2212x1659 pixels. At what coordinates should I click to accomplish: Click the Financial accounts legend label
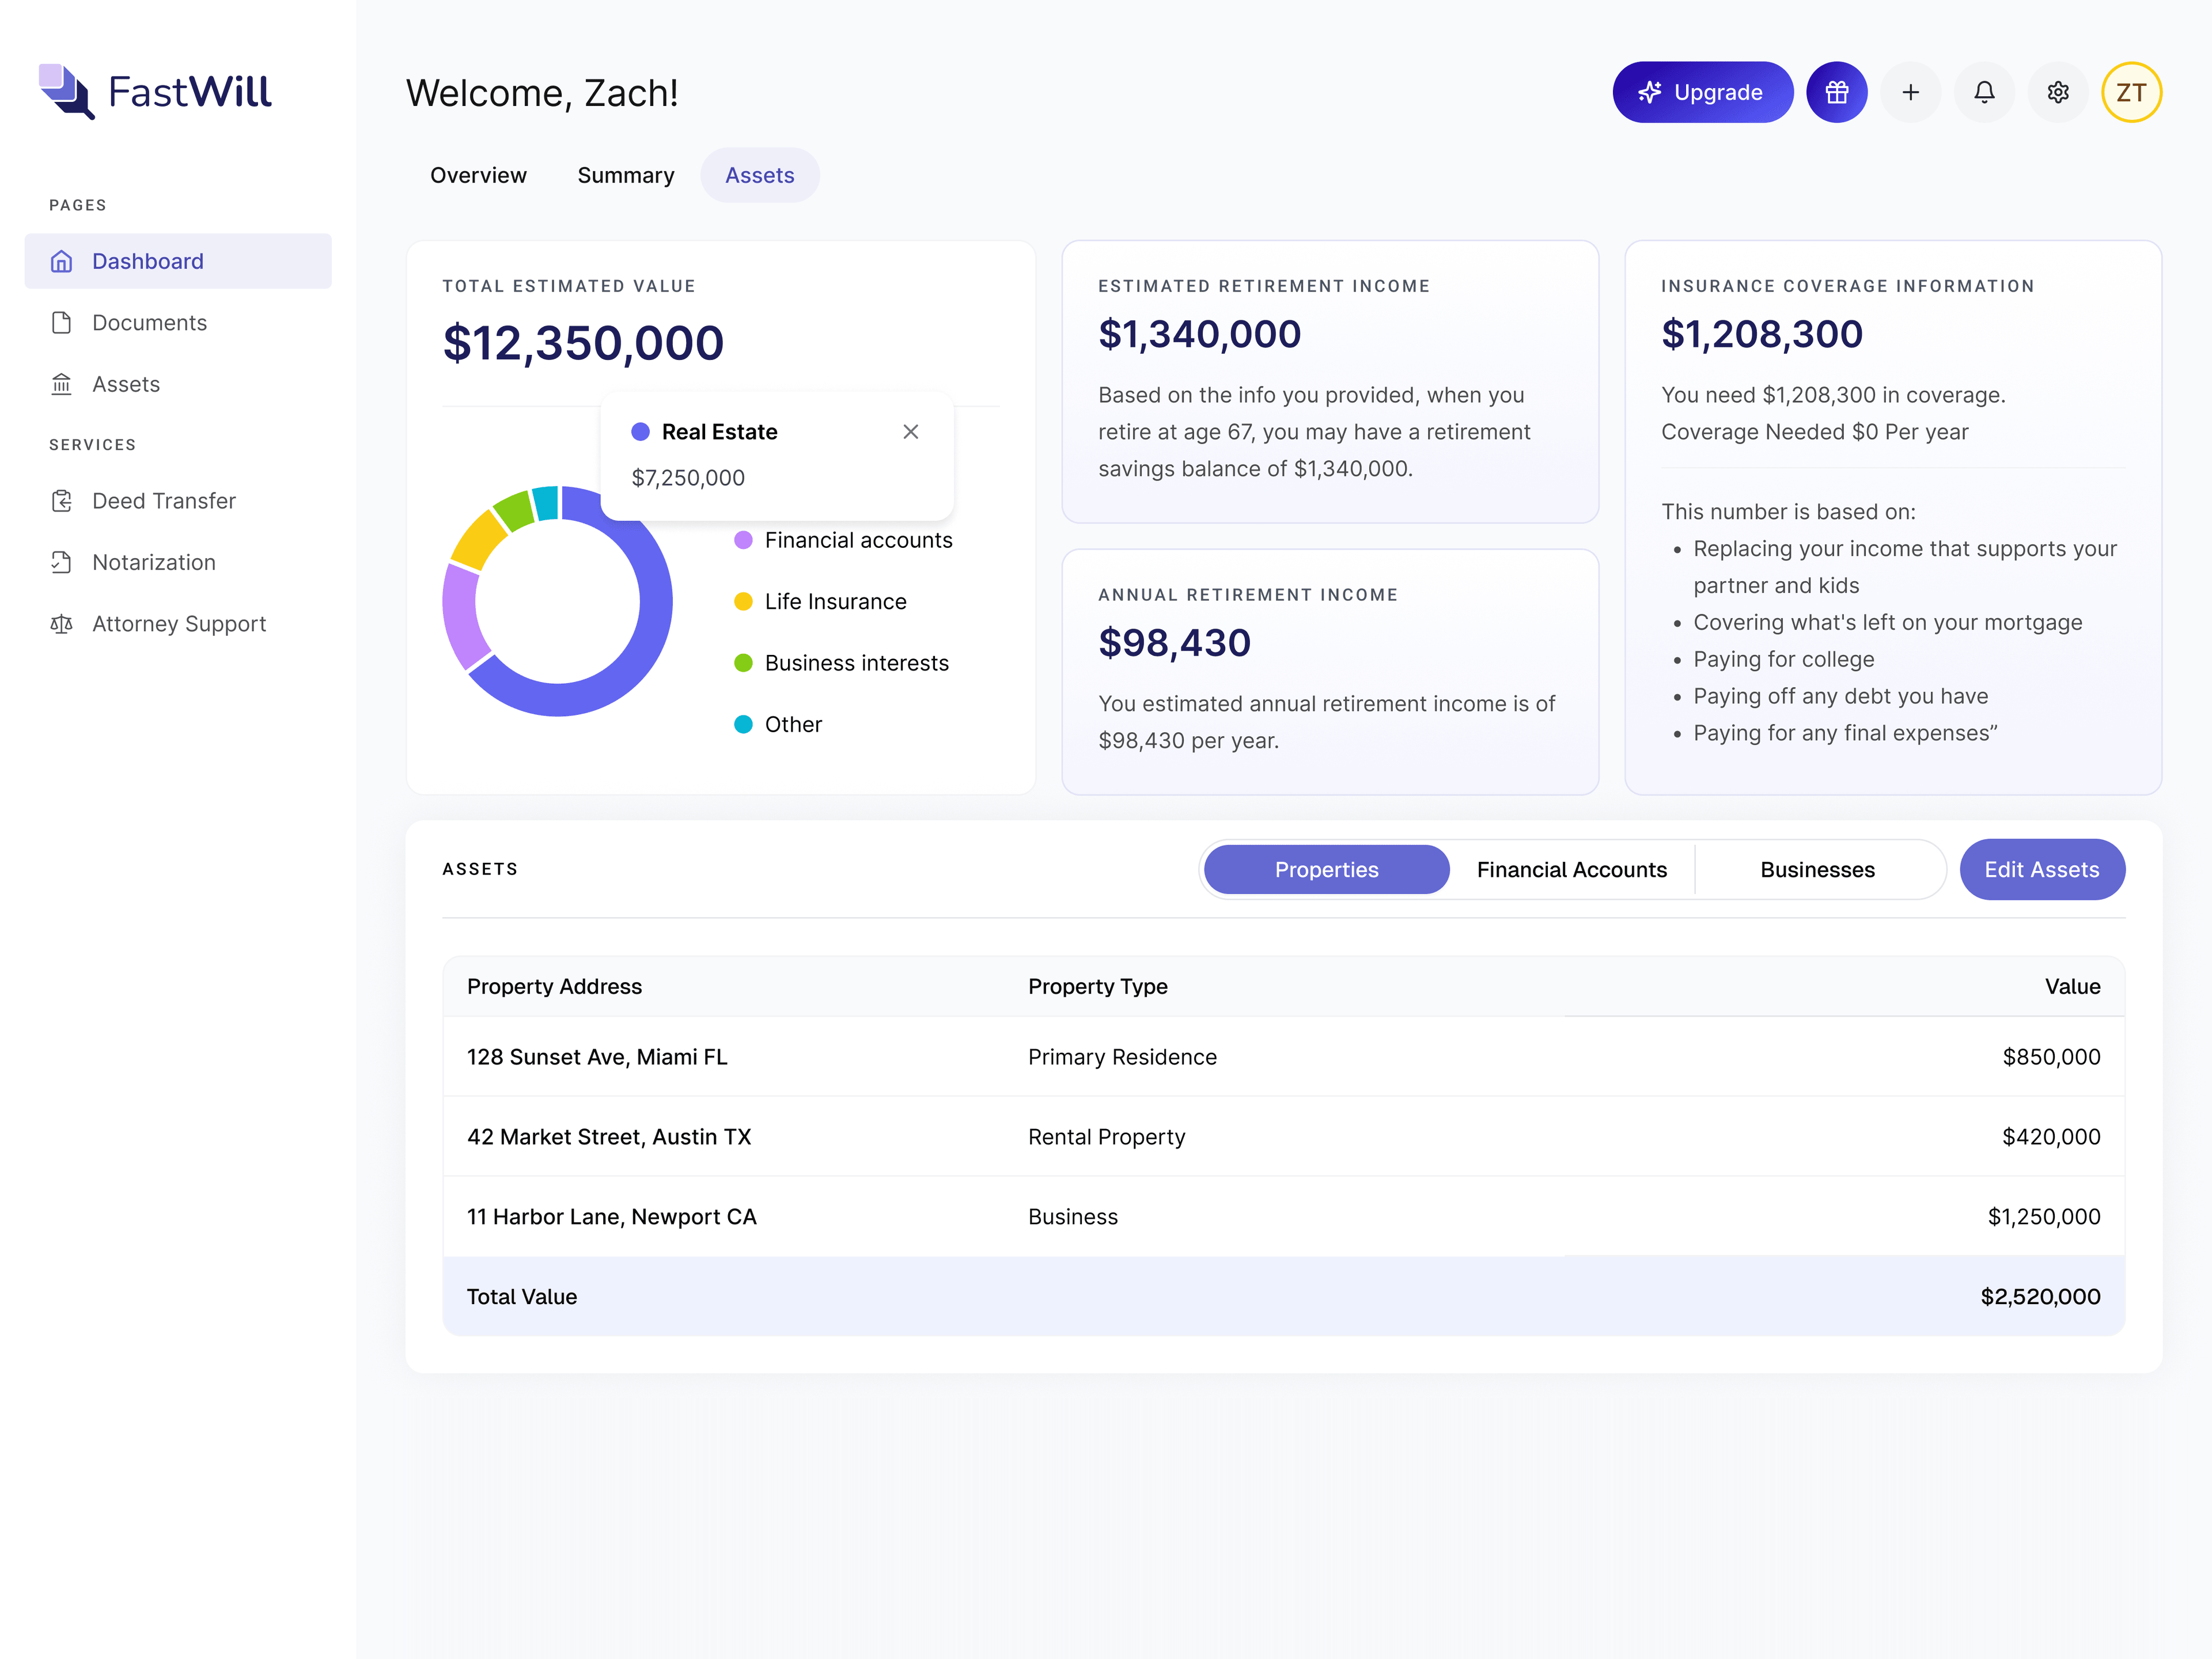(858, 540)
